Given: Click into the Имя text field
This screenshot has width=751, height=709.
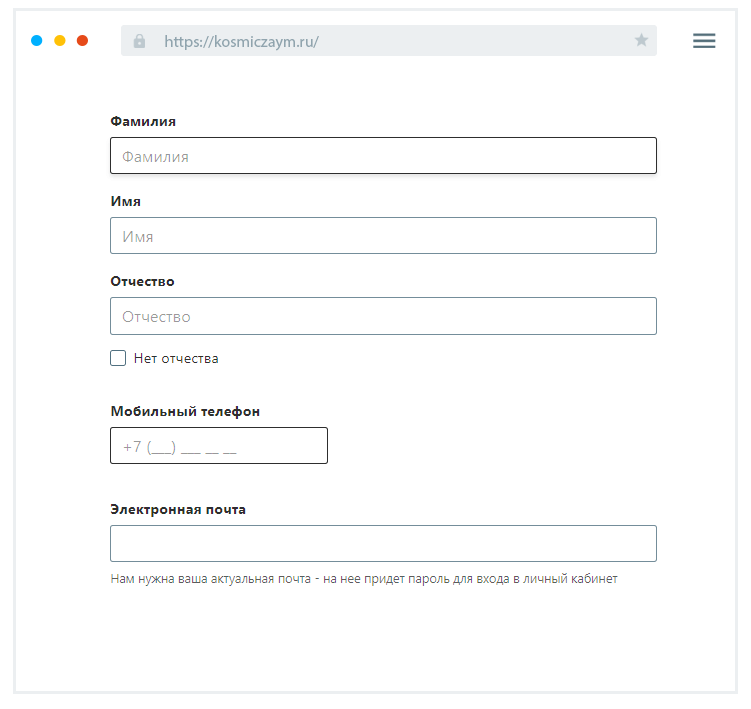Looking at the screenshot, I should (x=383, y=236).
